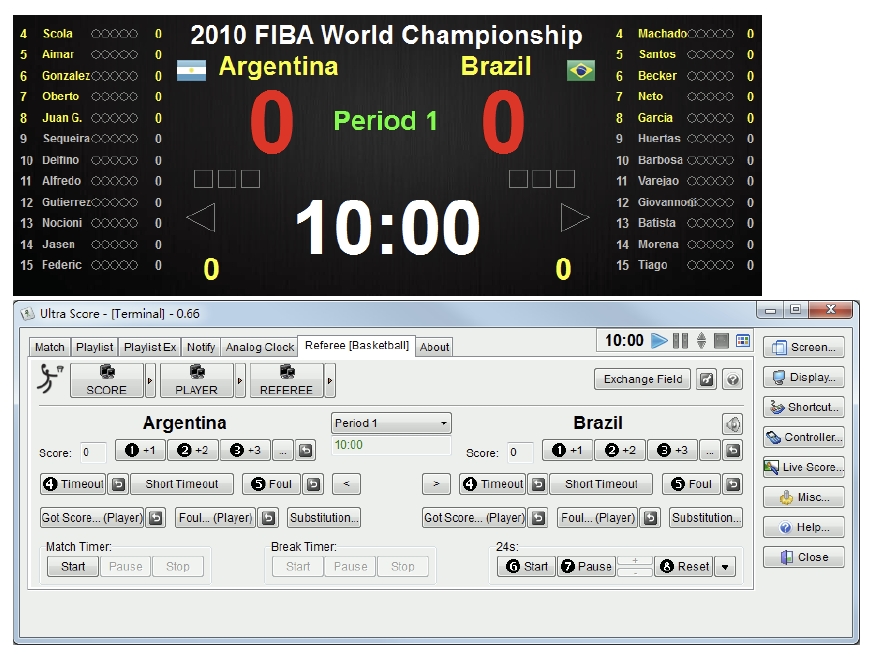Undo Argentina team foul icon

pos(313,484)
